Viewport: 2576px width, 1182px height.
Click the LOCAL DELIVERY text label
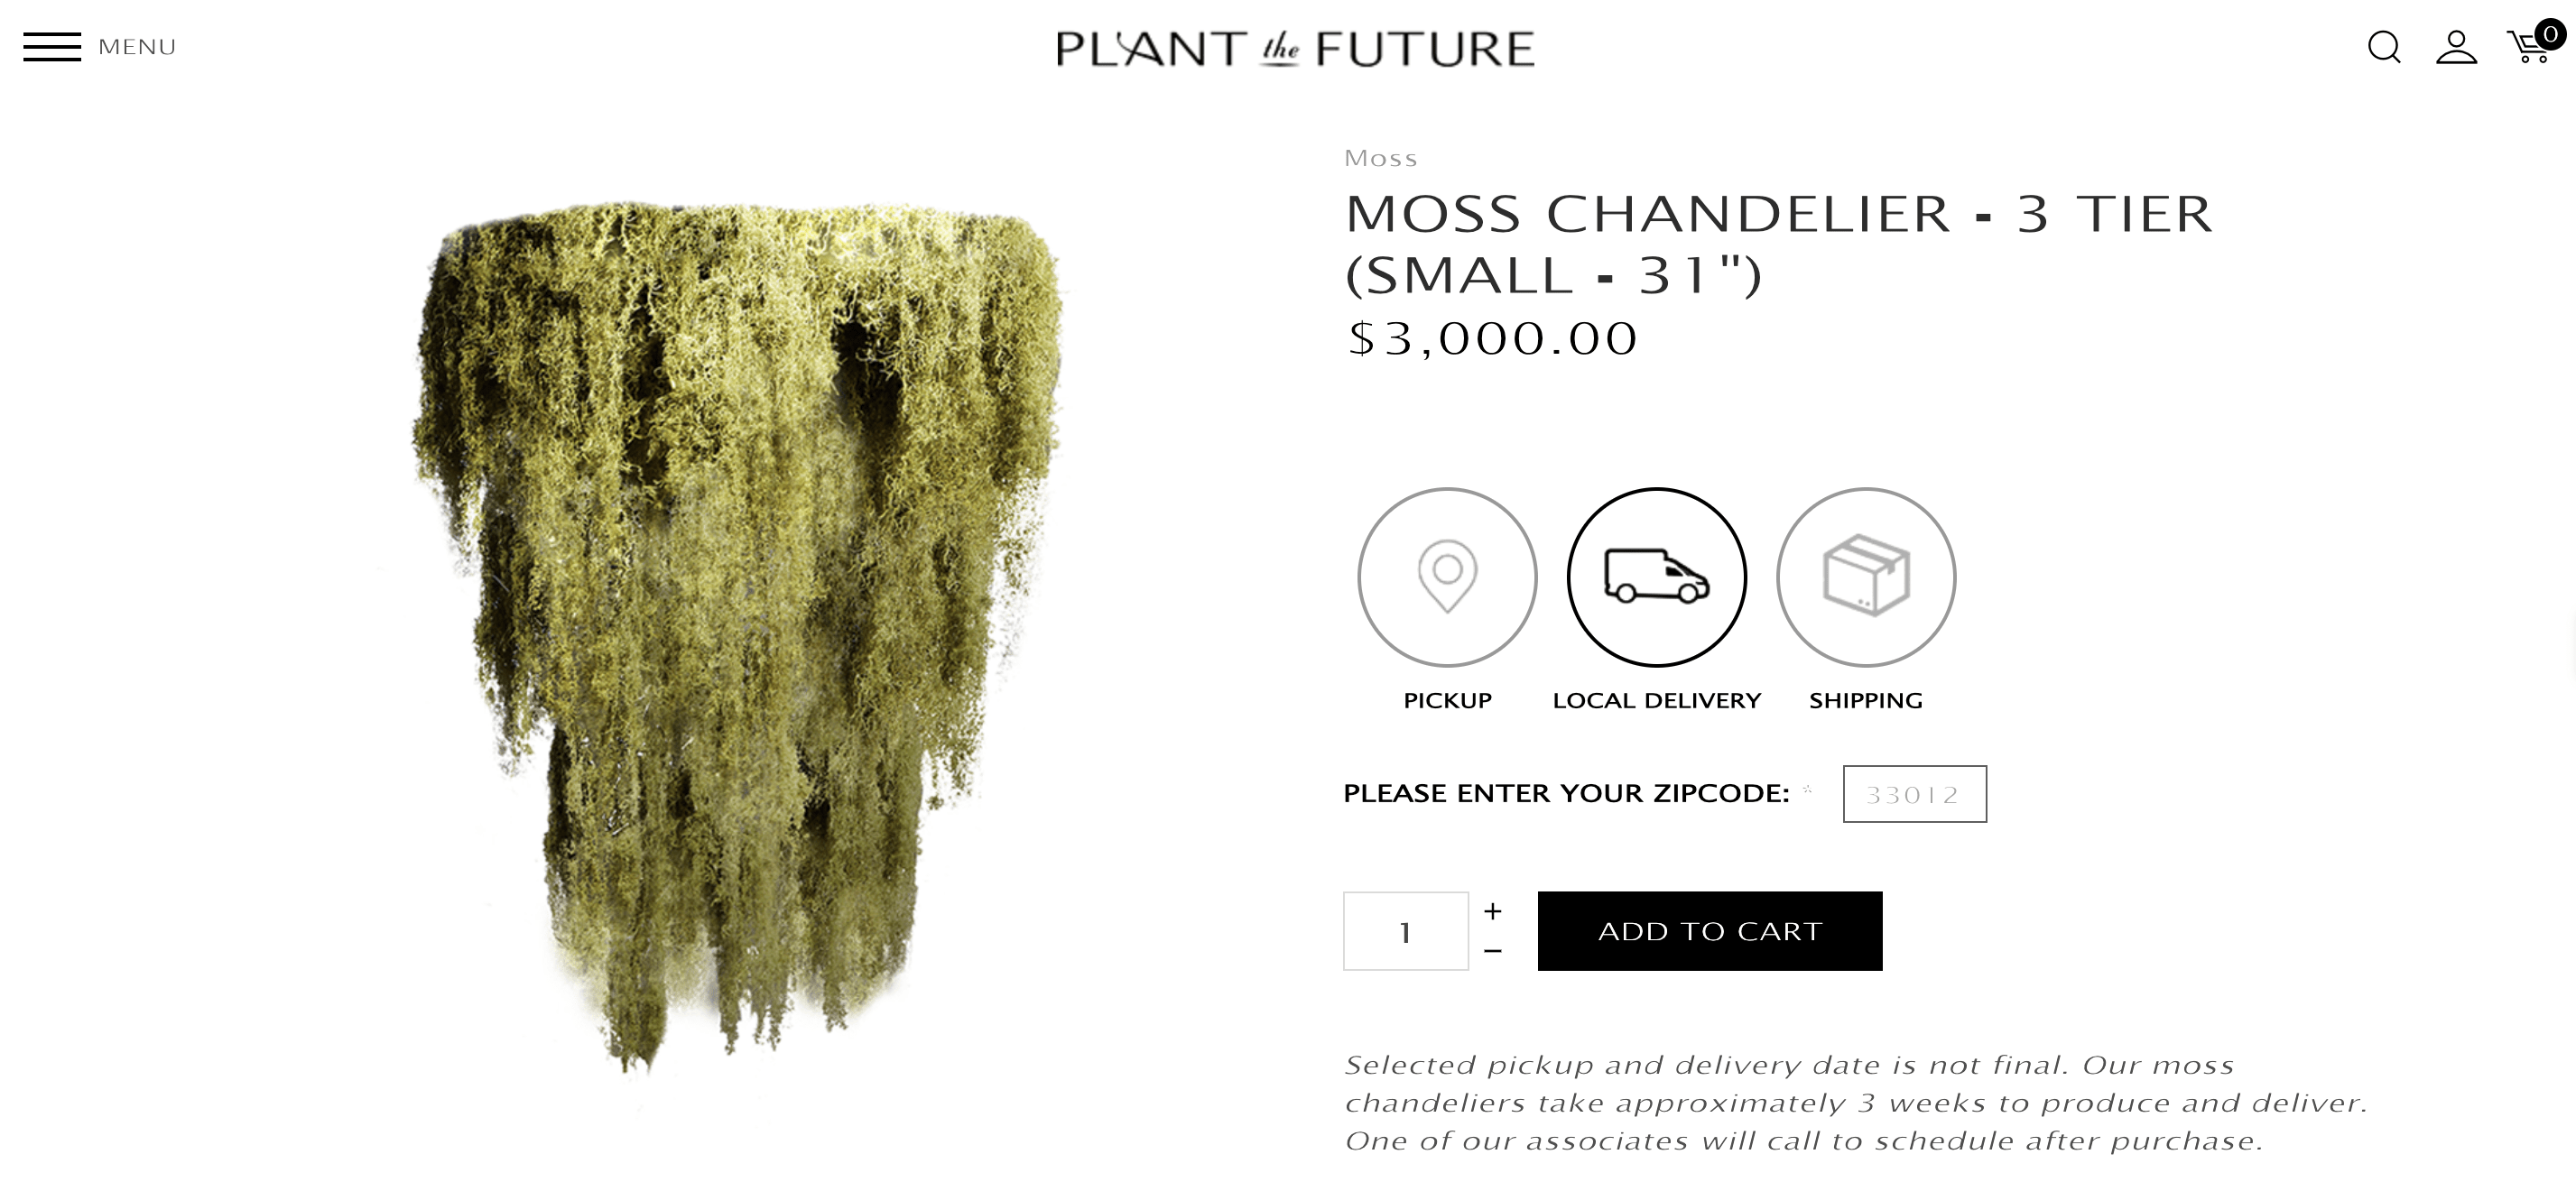tap(1657, 701)
